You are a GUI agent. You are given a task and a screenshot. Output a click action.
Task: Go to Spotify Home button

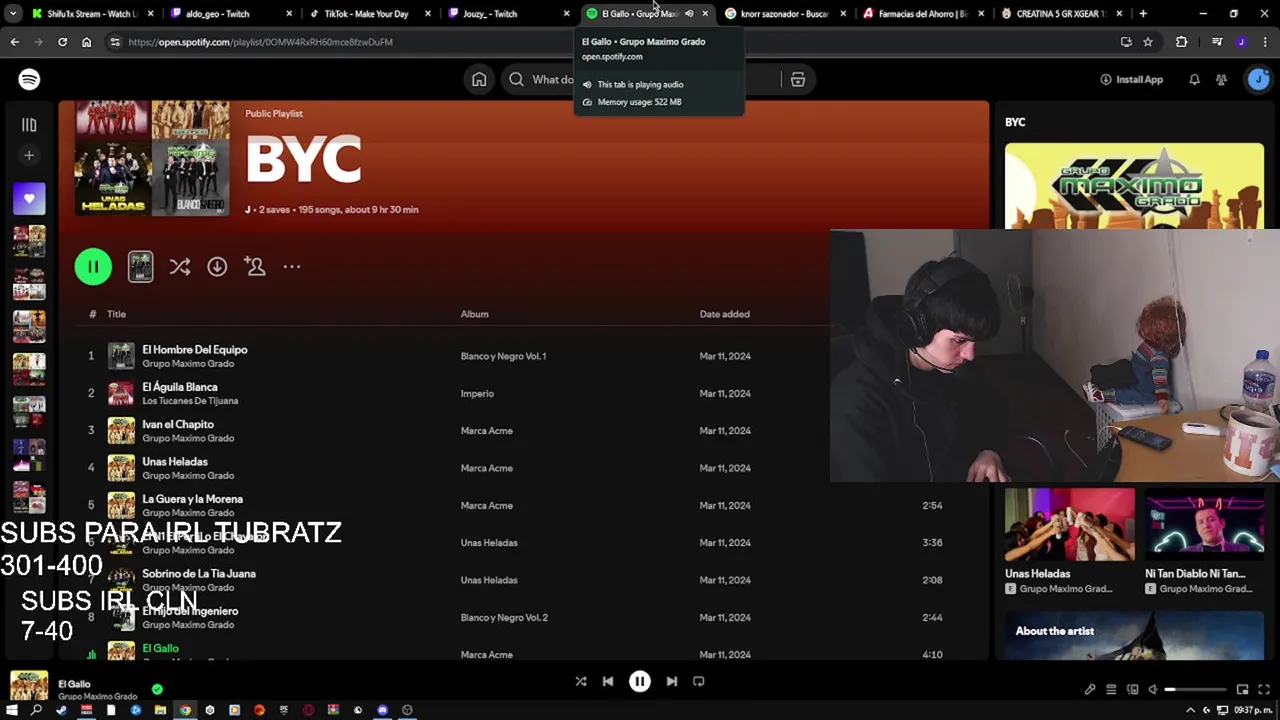[x=479, y=80]
